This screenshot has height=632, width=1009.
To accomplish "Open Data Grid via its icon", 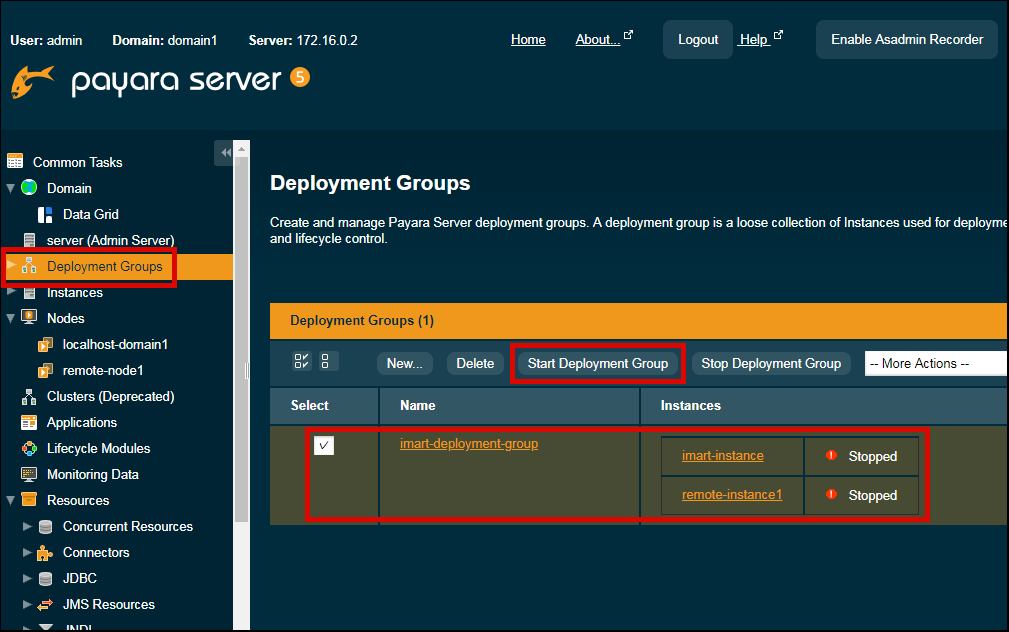I will tap(43, 214).
